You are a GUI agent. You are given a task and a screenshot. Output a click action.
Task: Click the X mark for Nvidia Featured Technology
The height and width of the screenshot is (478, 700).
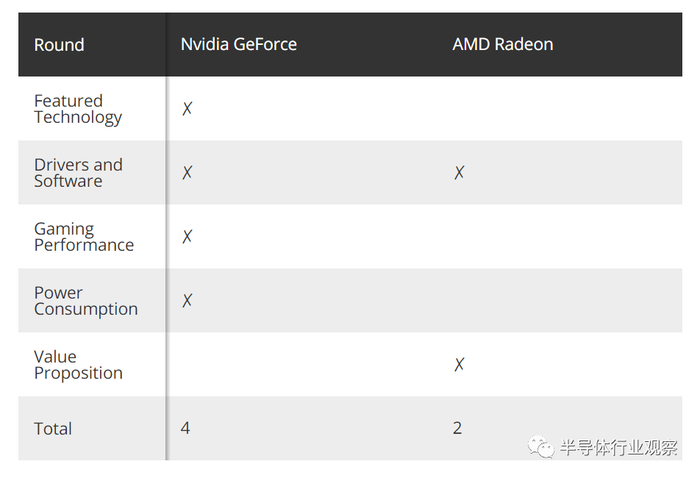(187, 108)
